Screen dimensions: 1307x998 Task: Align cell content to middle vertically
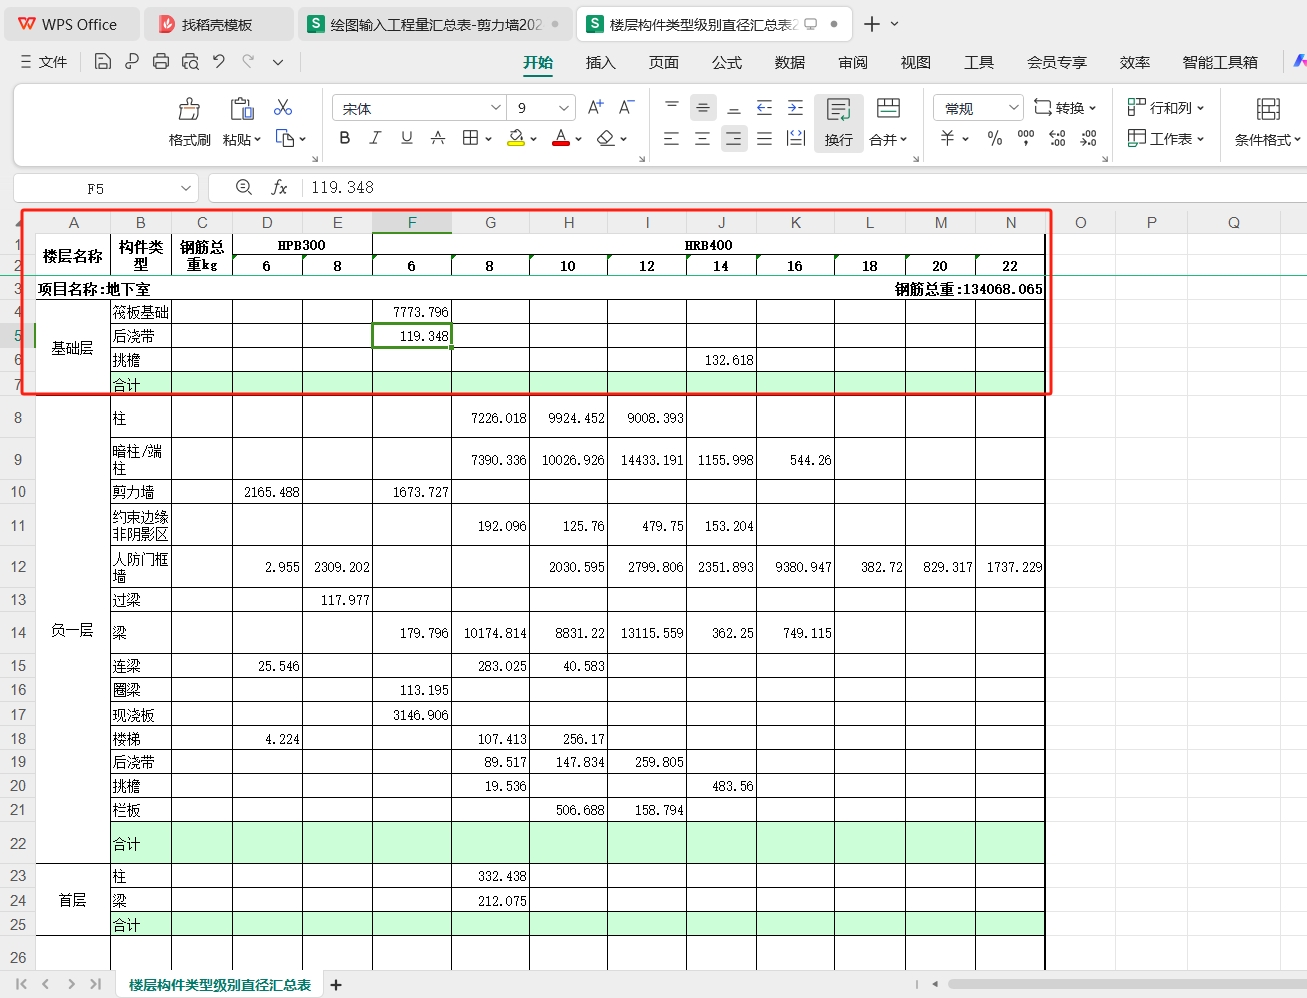point(703,107)
